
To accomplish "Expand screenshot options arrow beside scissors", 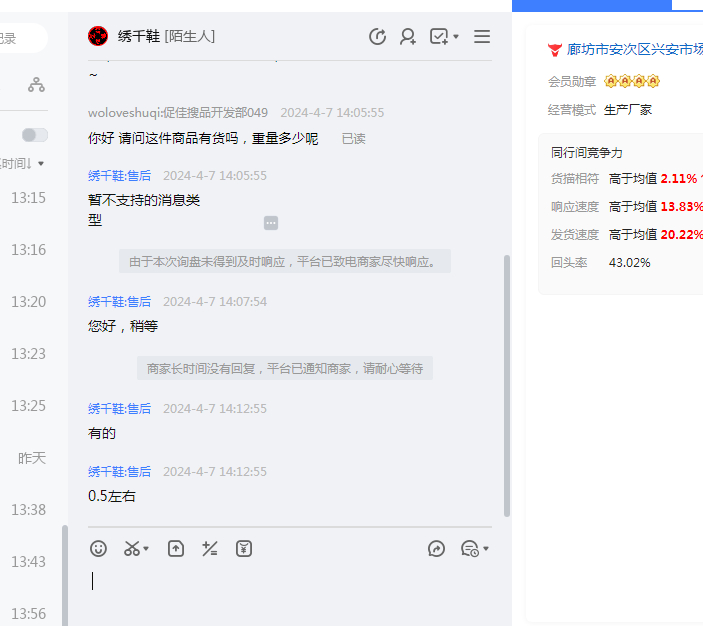I will 146,548.
